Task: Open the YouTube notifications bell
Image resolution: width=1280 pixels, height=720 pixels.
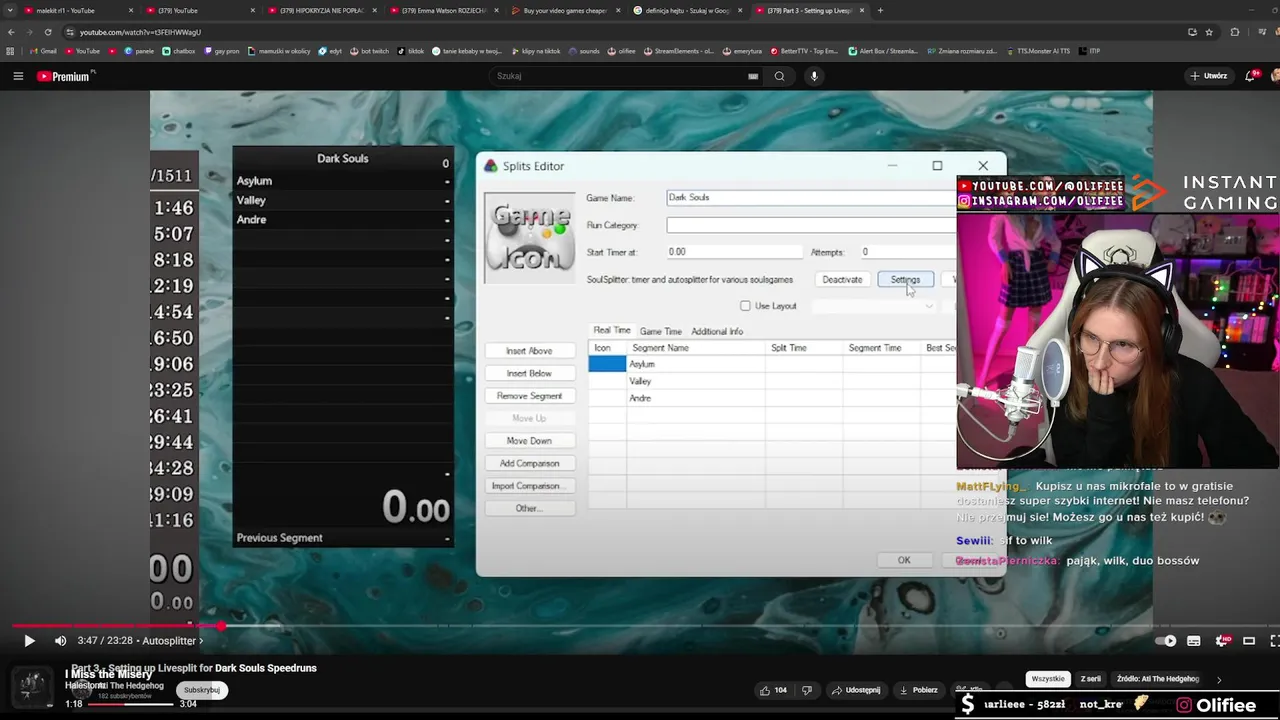Action: 1252,76
